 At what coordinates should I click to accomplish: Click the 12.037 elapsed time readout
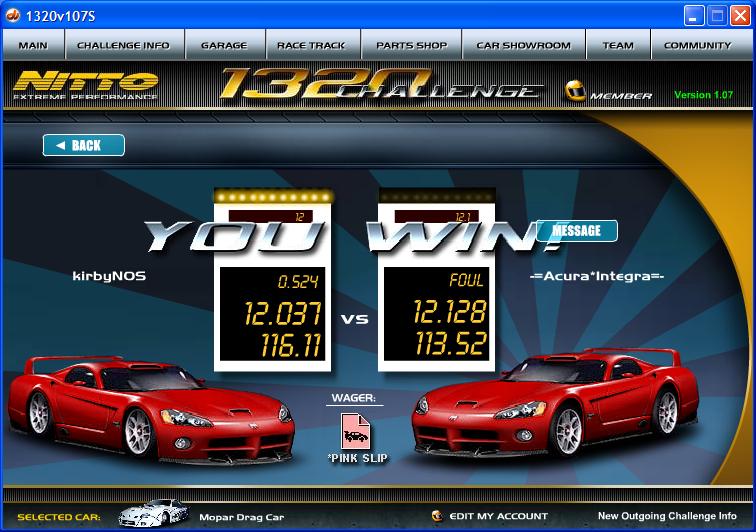click(x=283, y=314)
